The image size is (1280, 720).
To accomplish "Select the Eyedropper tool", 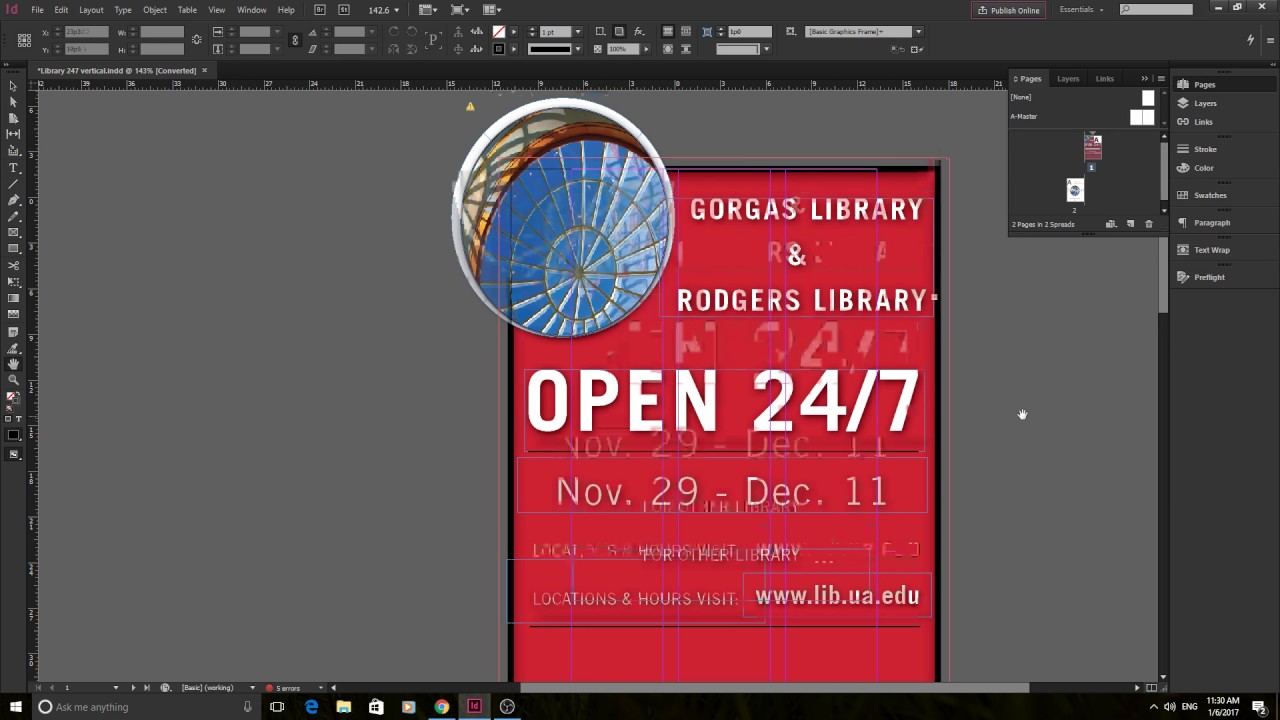I will 13,348.
